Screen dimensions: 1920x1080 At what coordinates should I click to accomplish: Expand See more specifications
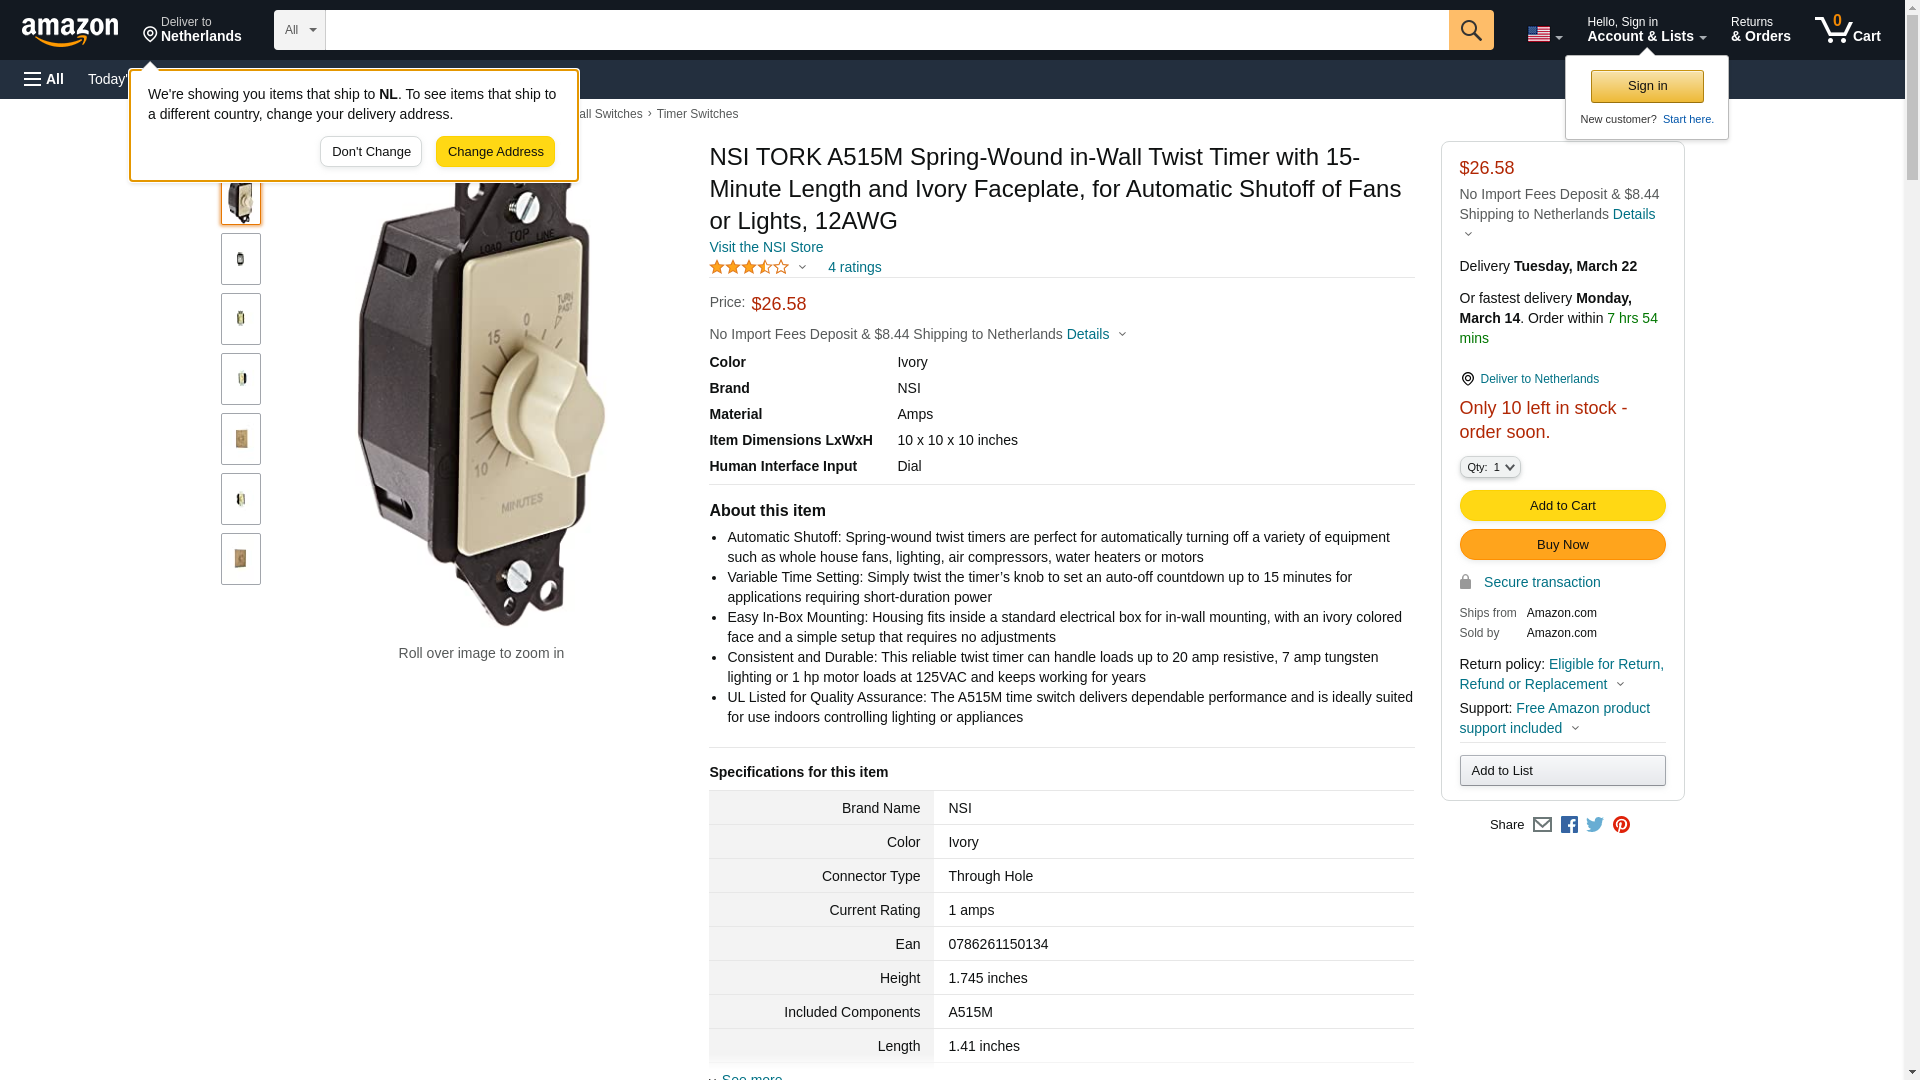(750, 1076)
